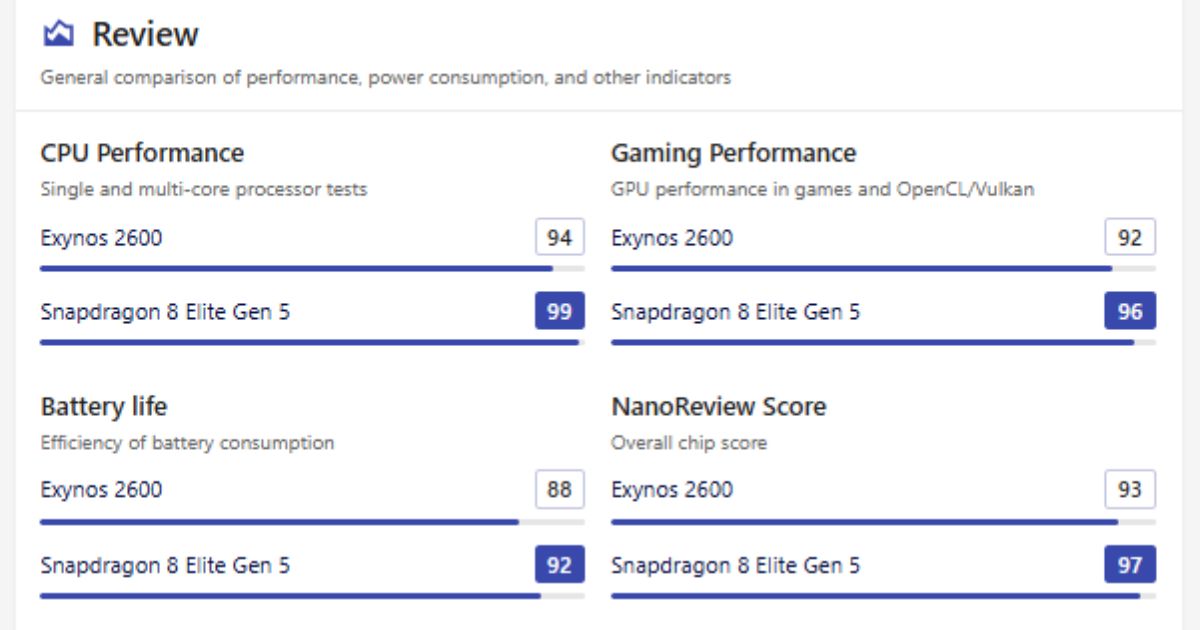1200x630 pixels.
Task: Select the Battery life 88 score badge
Action: click(x=562, y=489)
